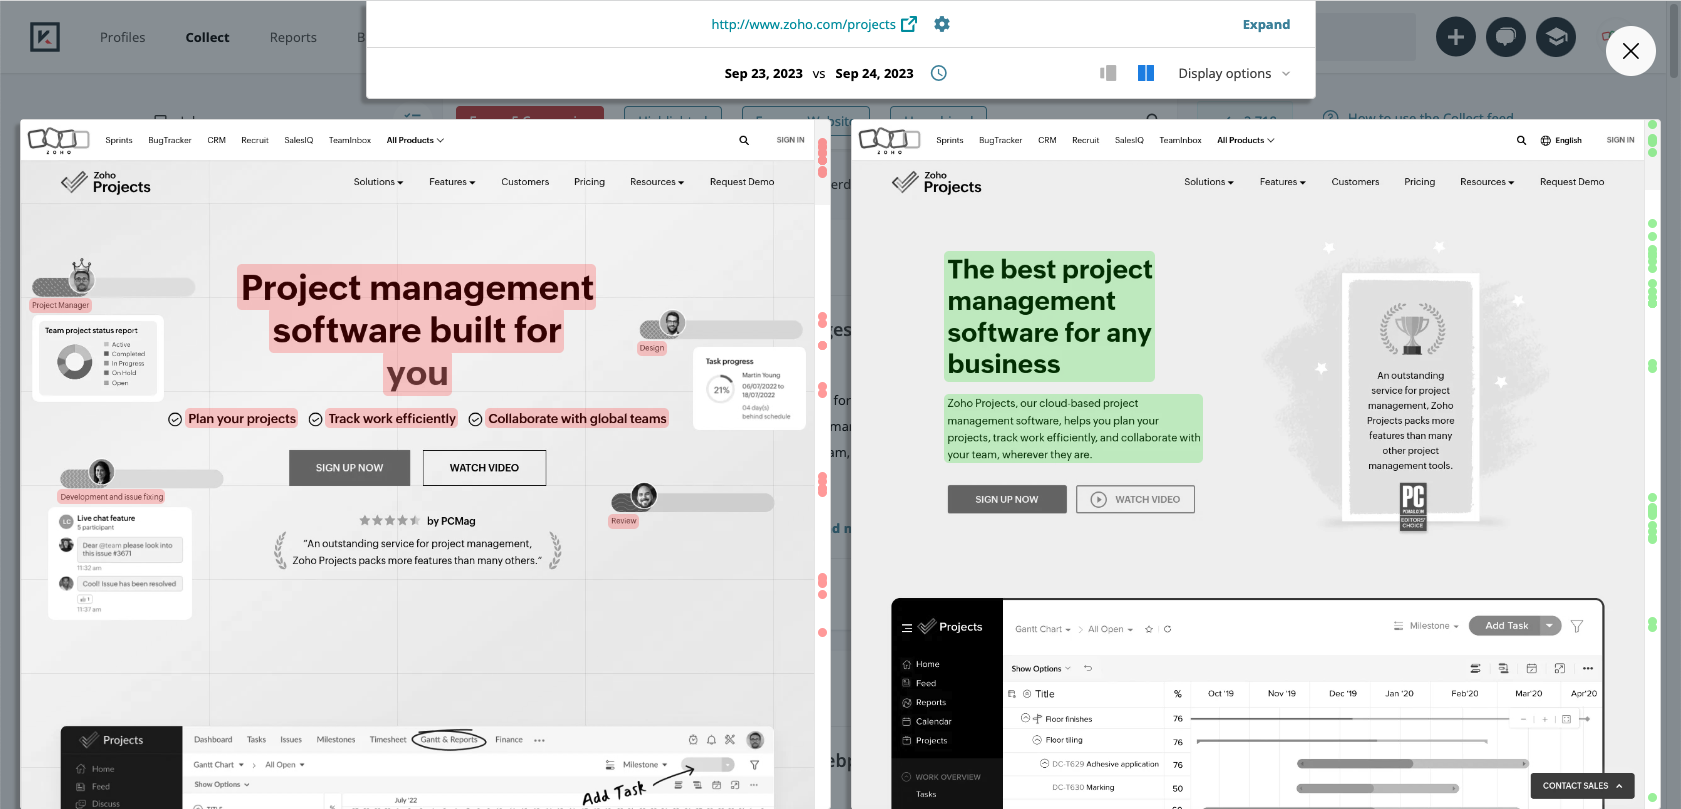
Task: Open the chat bubble icon in header
Action: pyautogui.click(x=1505, y=37)
